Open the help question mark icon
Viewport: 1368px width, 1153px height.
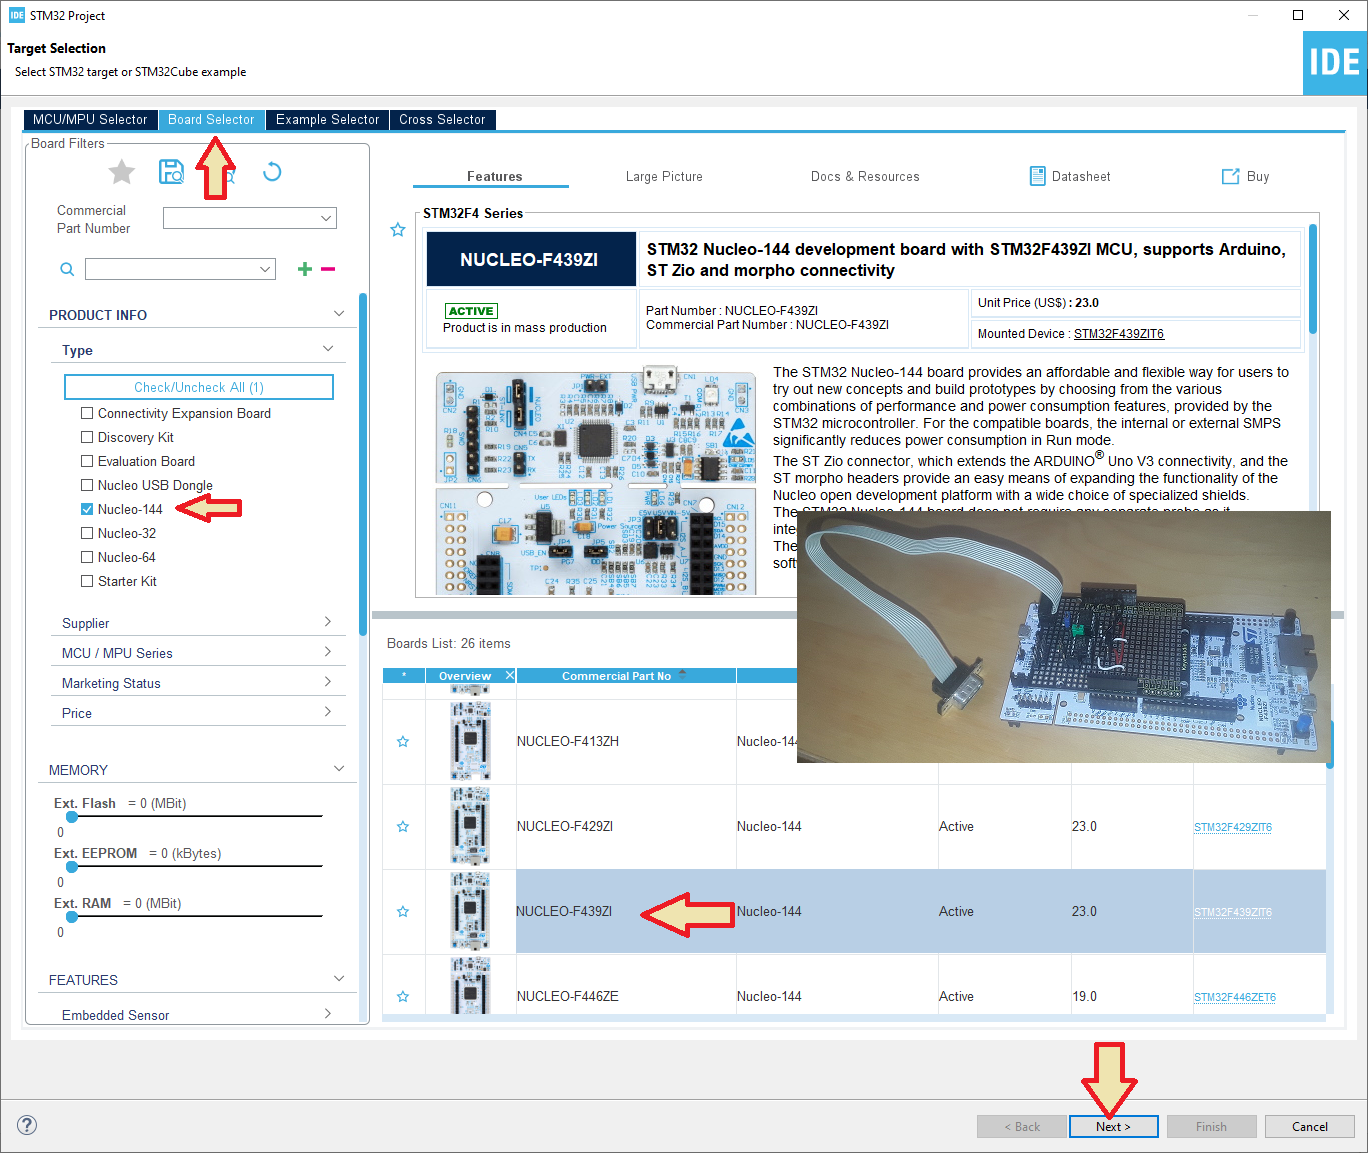tap(28, 1125)
